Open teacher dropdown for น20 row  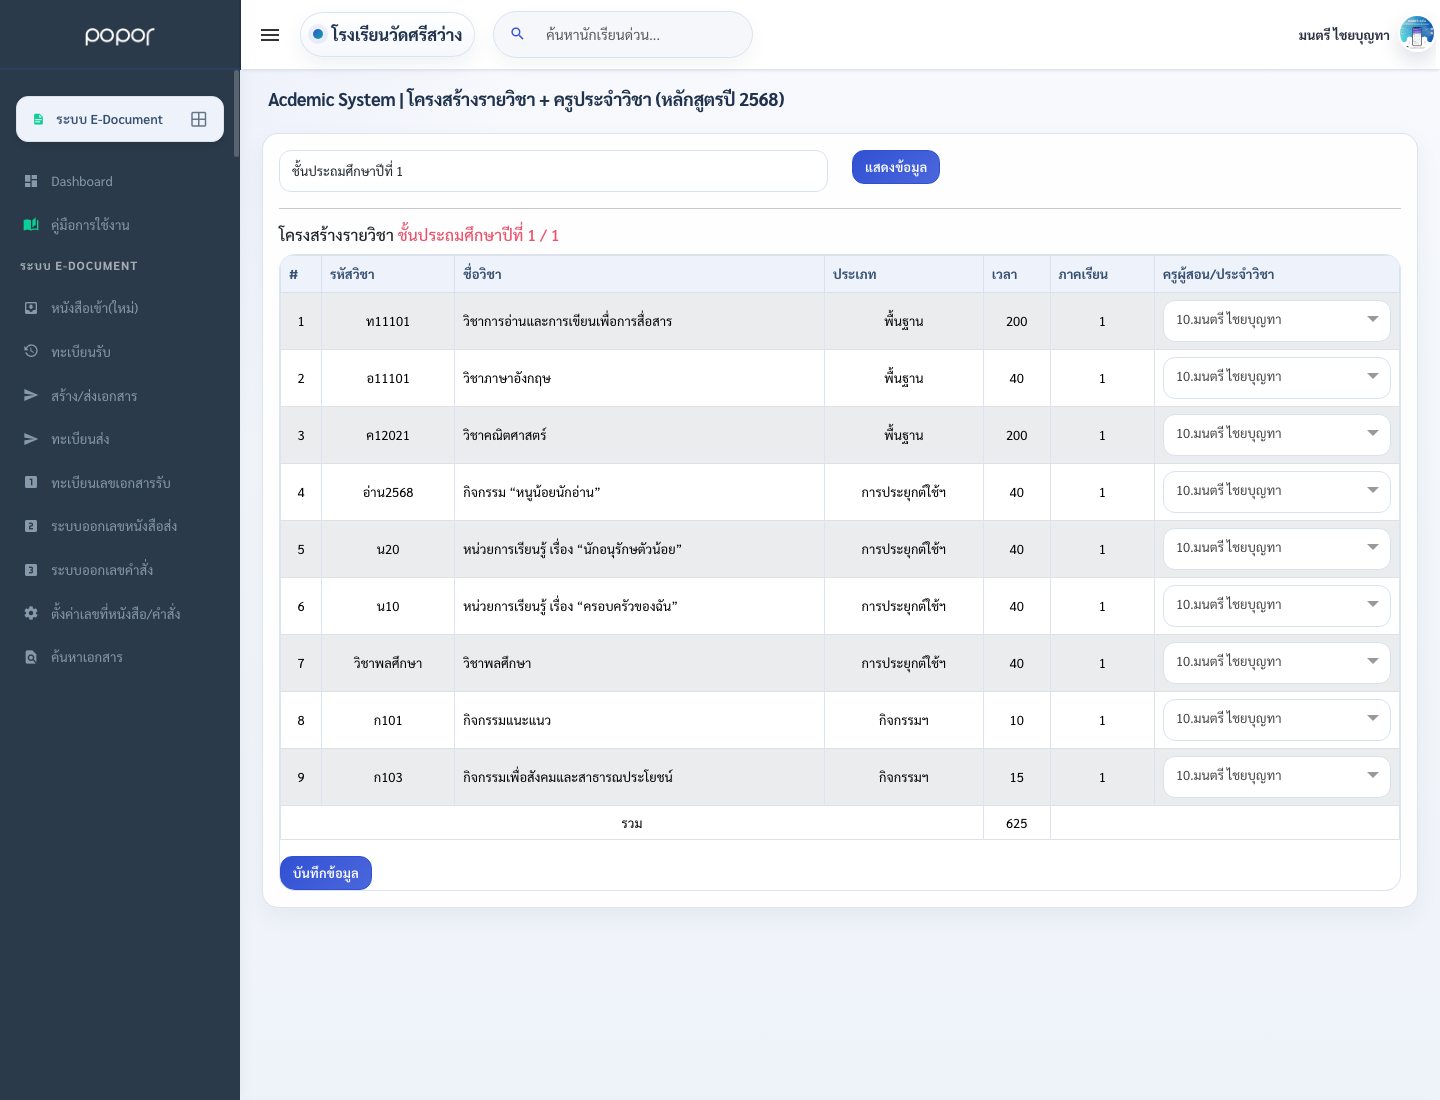(x=1276, y=549)
